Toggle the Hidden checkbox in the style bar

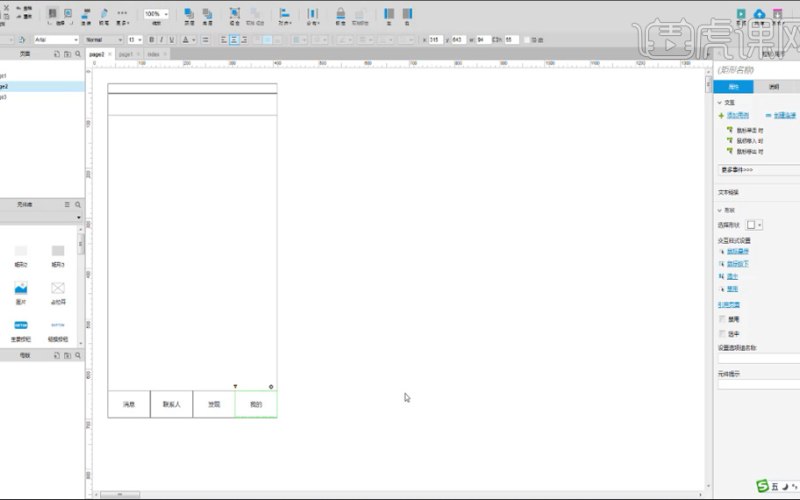pyautogui.click(x=527, y=40)
